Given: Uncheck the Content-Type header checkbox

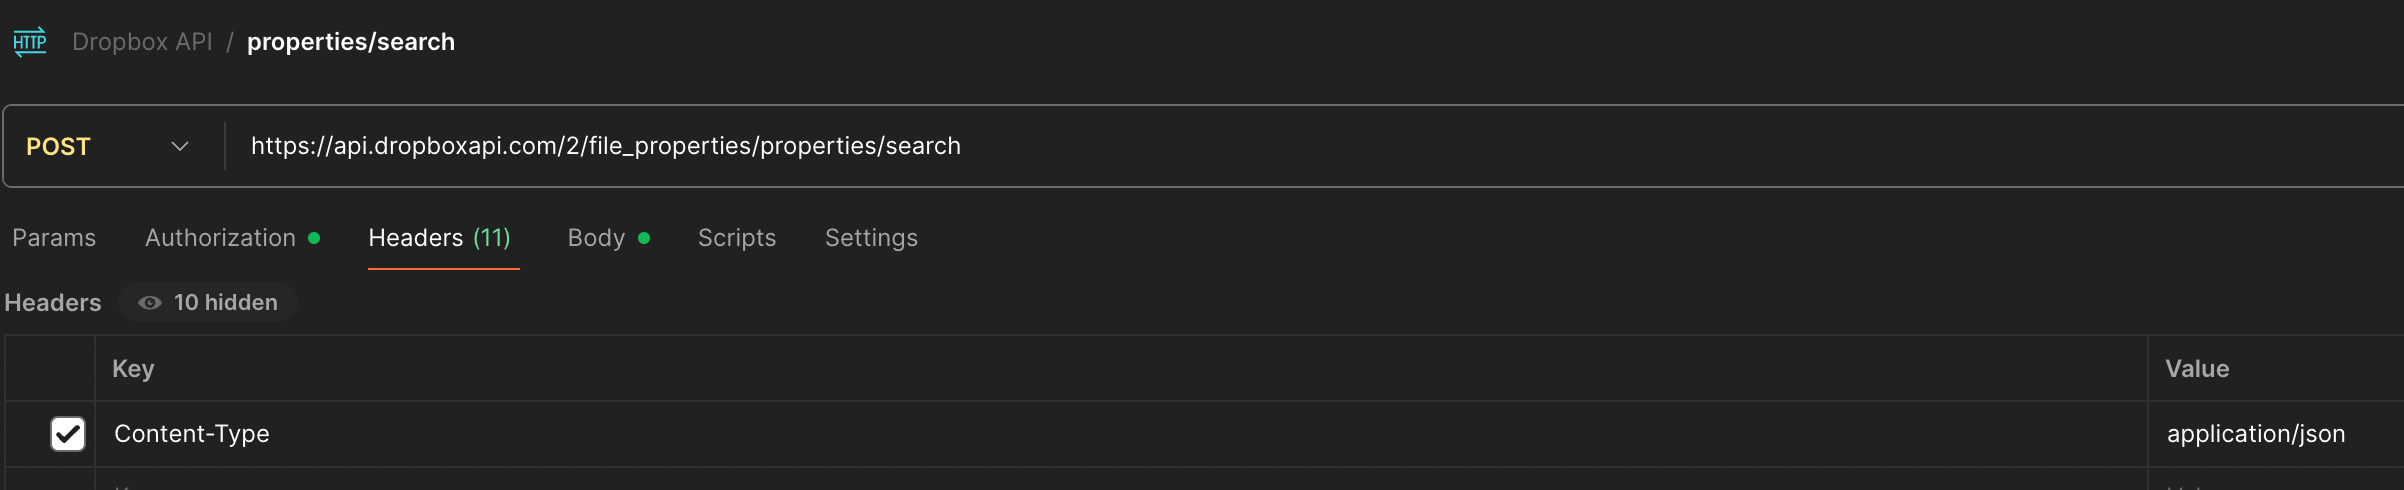Looking at the screenshot, I should click(x=68, y=434).
